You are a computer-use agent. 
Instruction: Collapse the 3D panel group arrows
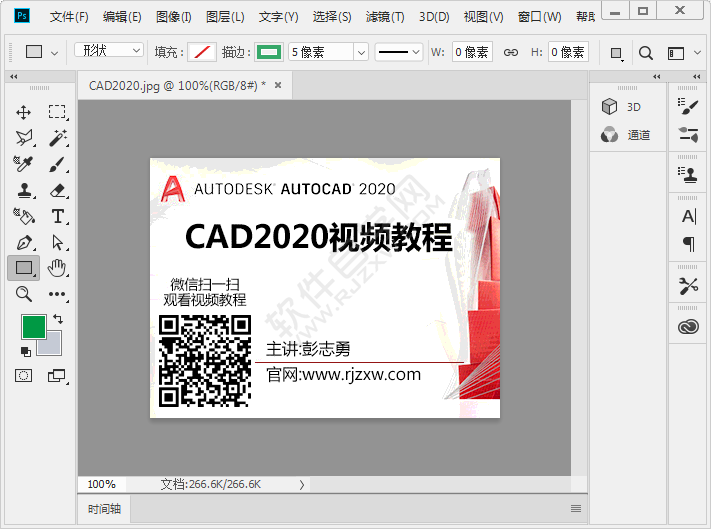(657, 77)
